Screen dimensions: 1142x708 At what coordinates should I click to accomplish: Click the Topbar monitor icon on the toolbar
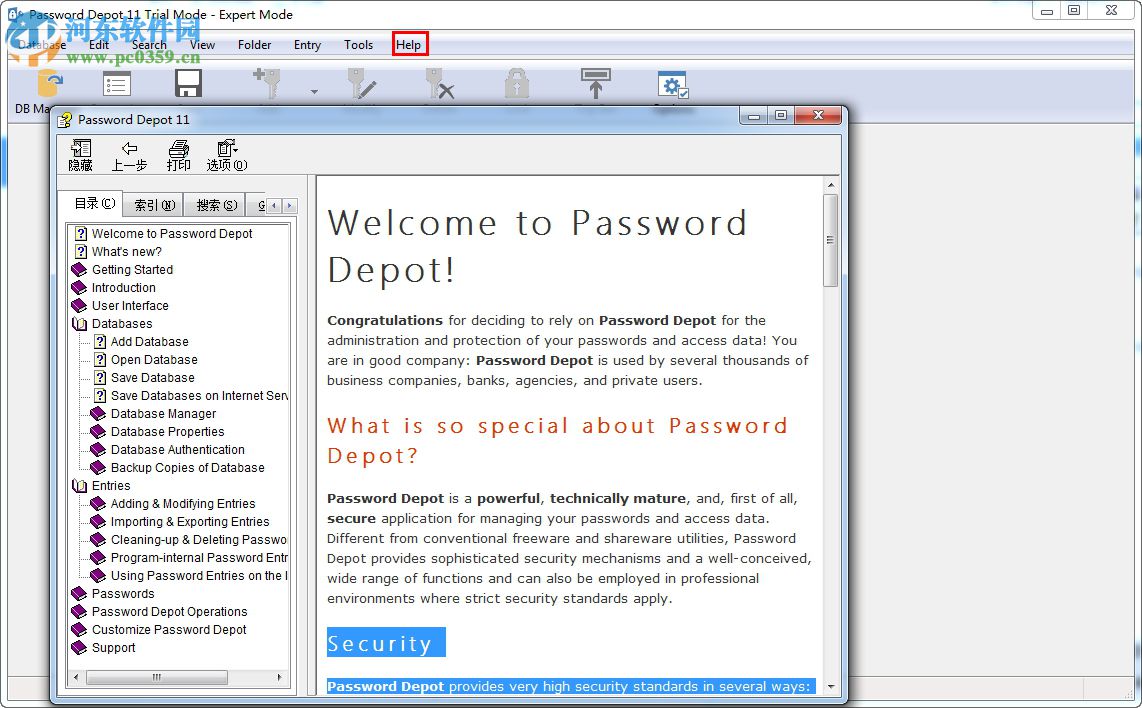(595, 85)
